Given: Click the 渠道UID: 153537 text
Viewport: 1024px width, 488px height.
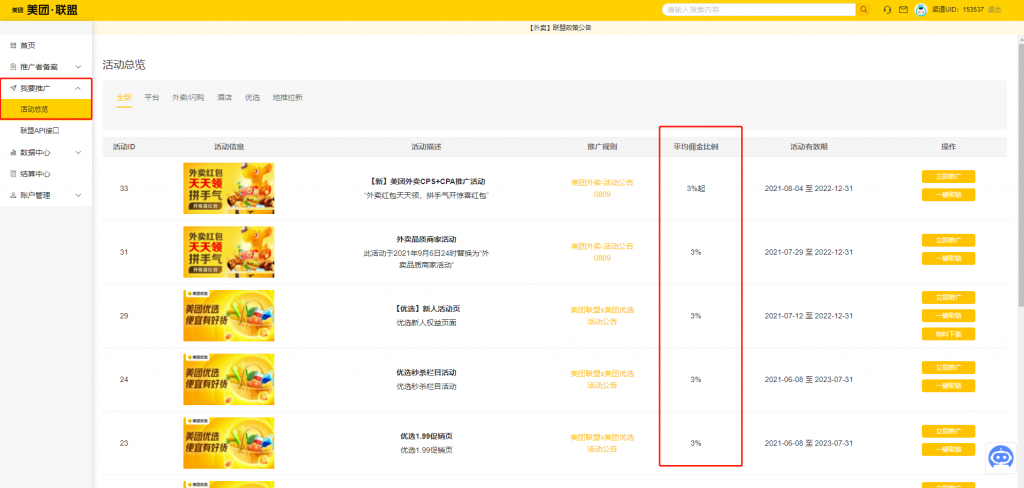Looking at the screenshot, I should click(957, 10).
